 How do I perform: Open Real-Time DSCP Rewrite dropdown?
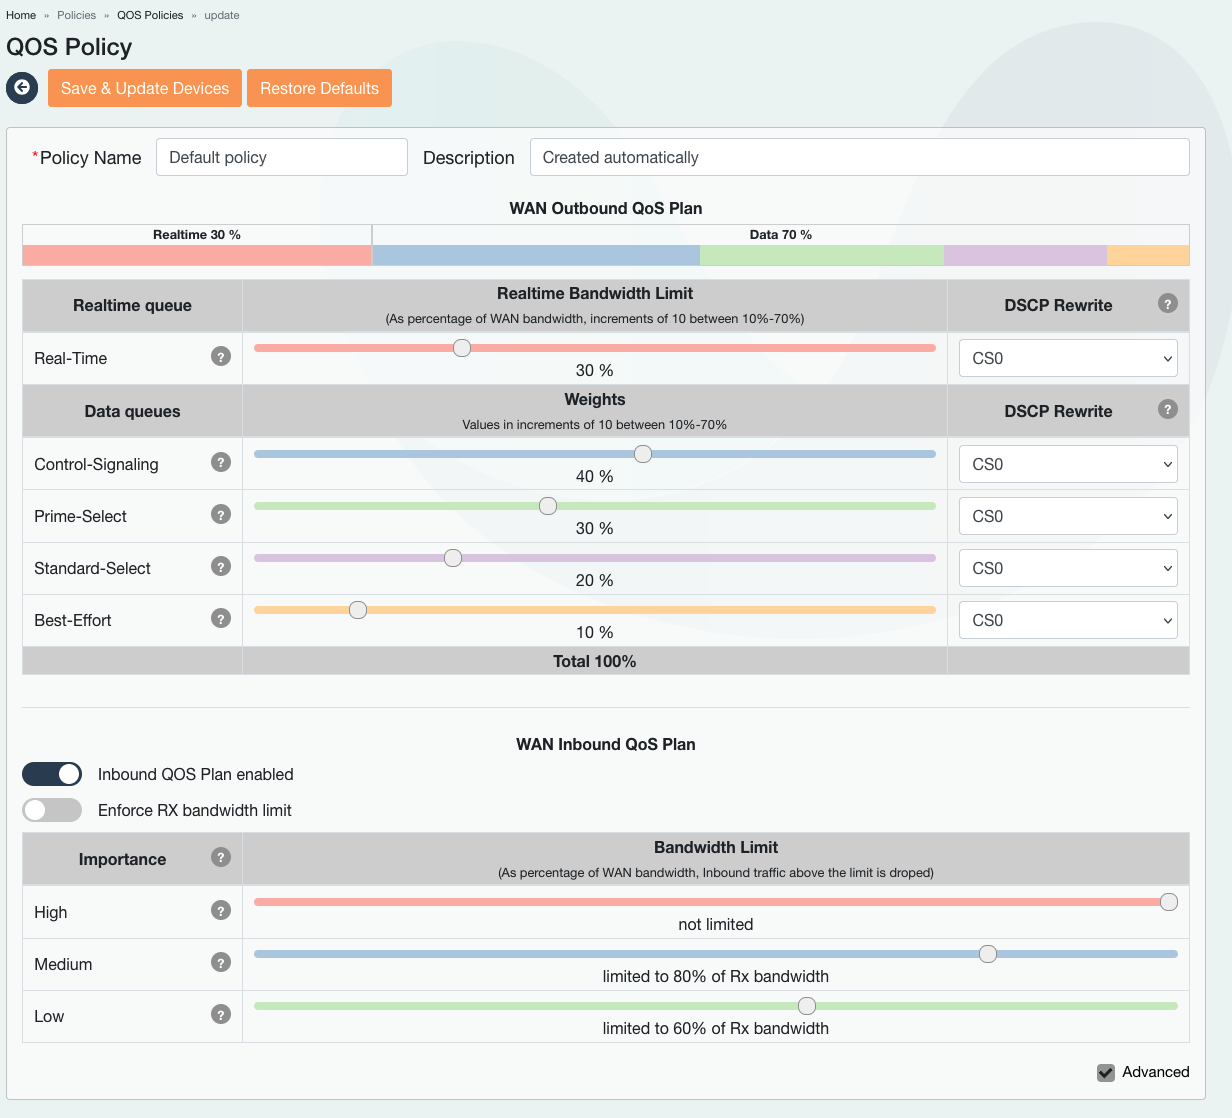click(1068, 358)
